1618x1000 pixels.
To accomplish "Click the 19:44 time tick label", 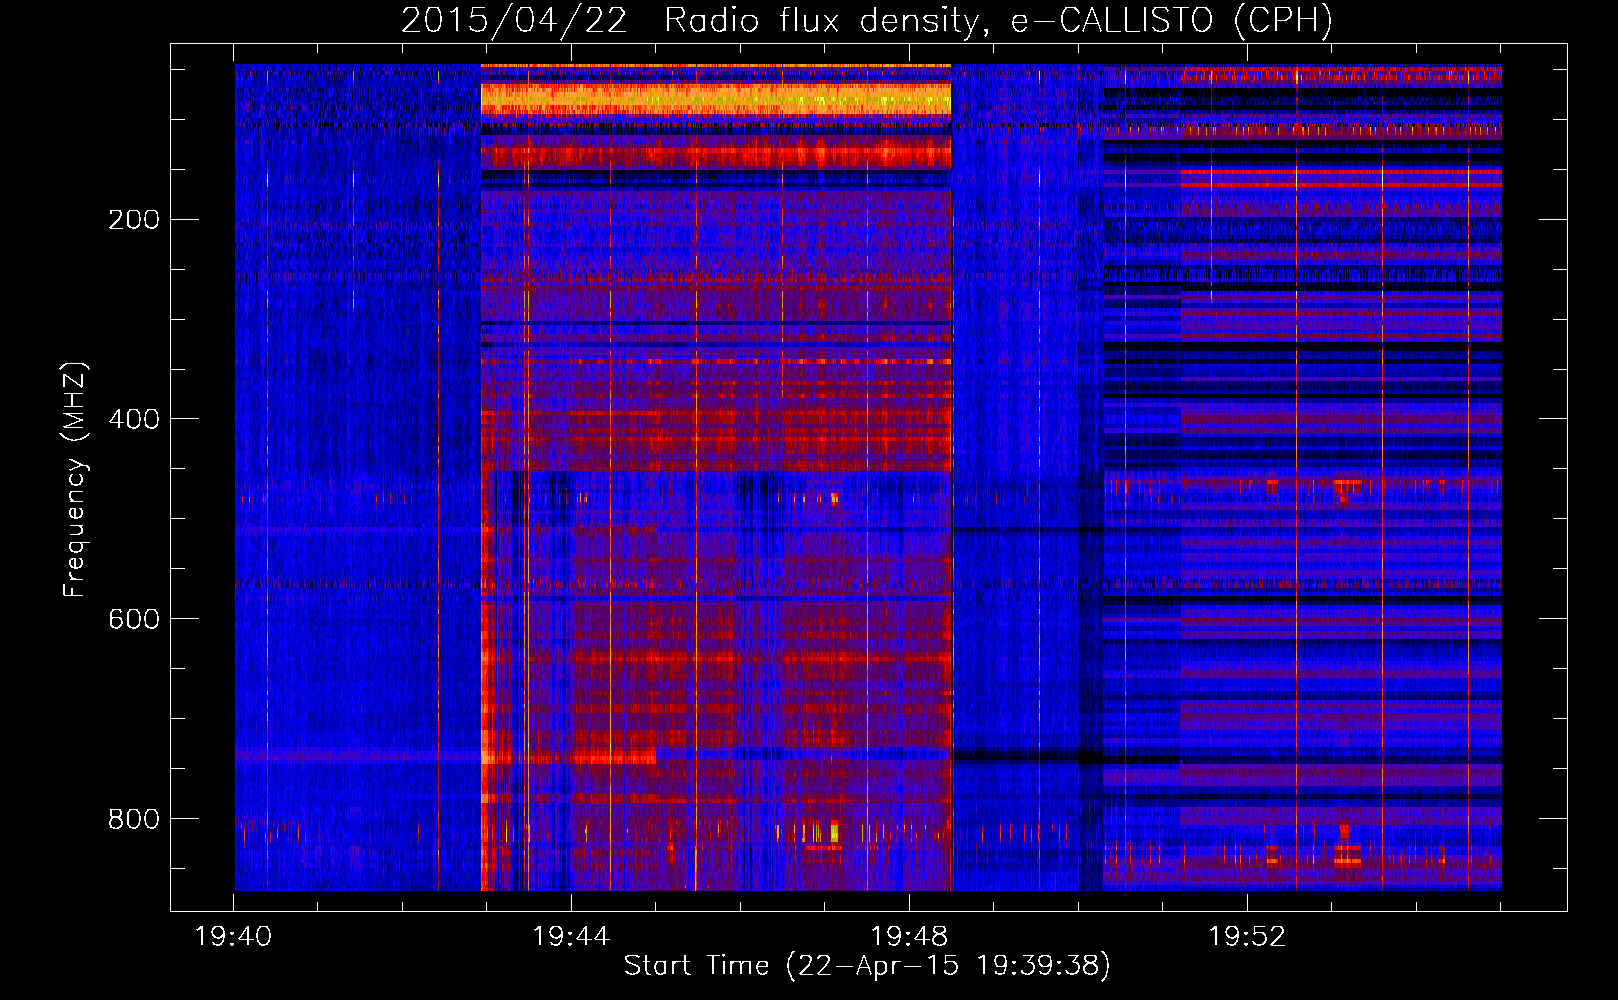I will pos(571,936).
